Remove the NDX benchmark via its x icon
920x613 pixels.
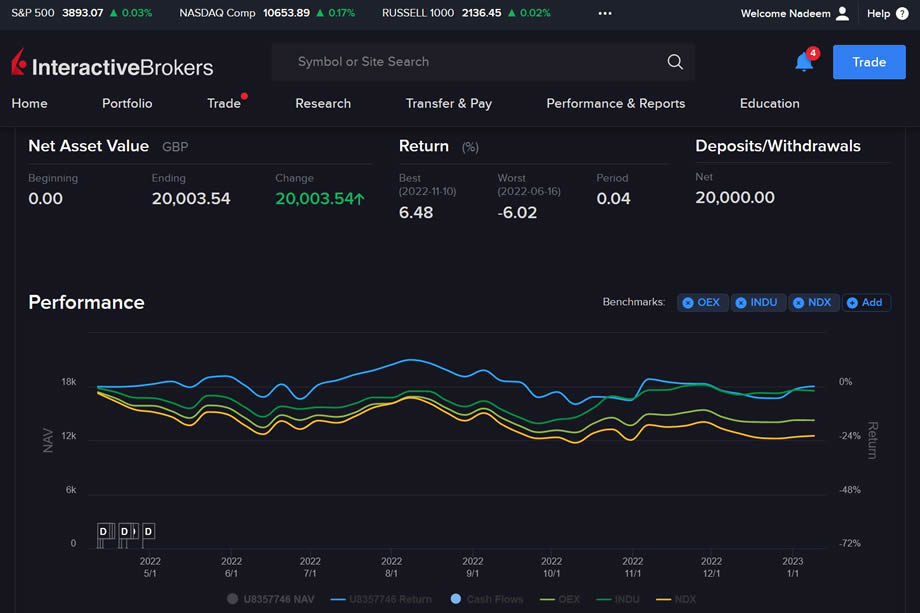click(x=798, y=303)
